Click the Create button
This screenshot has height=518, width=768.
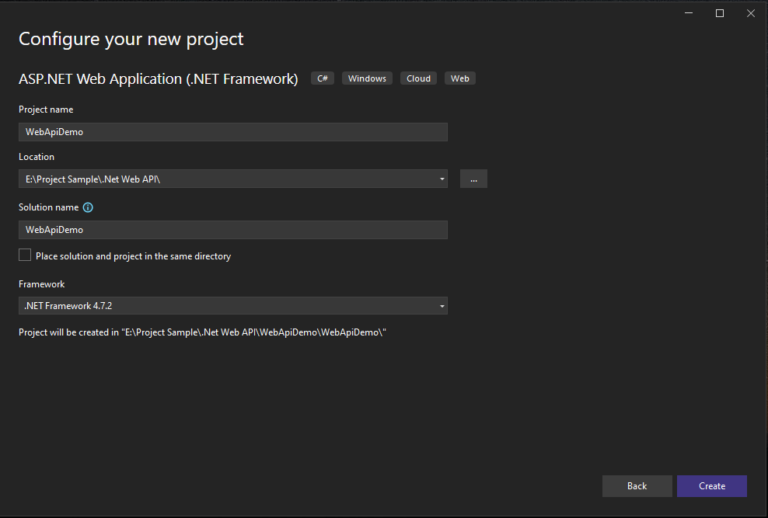click(712, 486)
